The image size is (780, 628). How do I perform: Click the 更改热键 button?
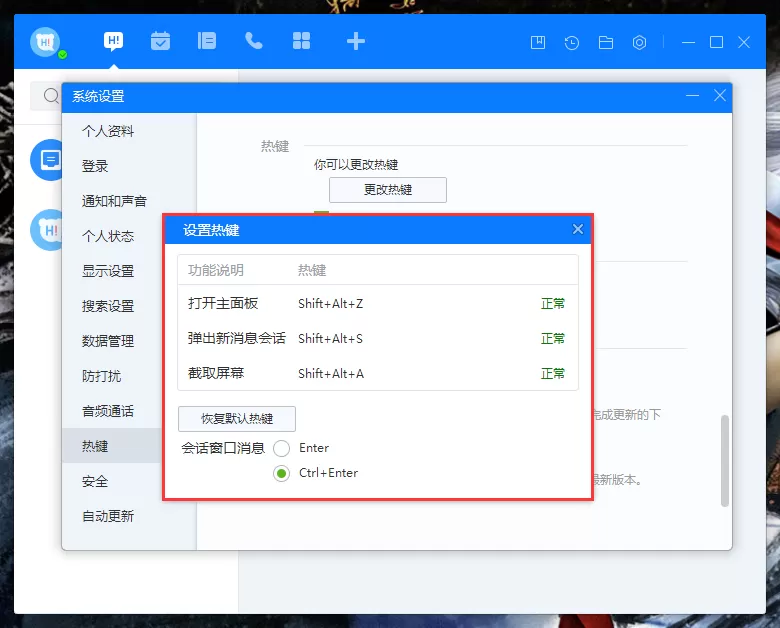tap(388, 190)
